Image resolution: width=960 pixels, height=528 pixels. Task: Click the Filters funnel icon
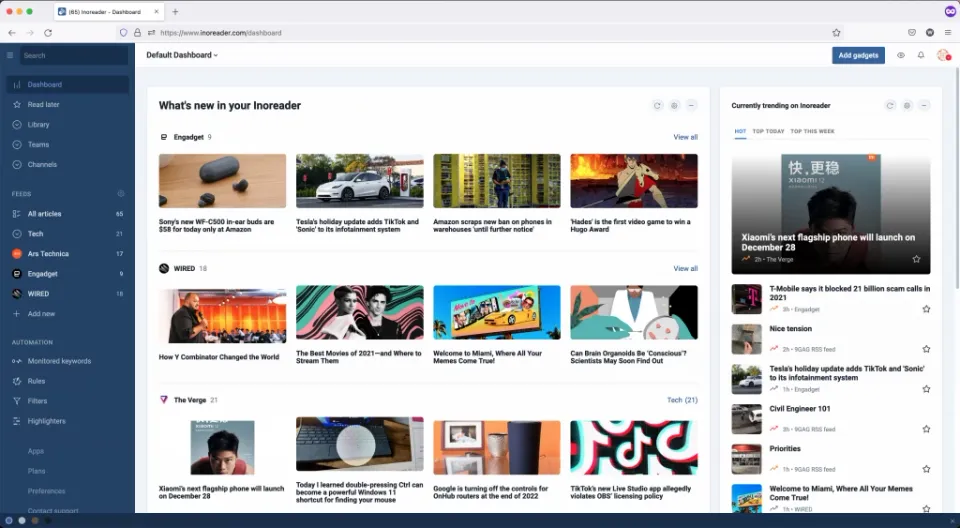click(17, 401)
